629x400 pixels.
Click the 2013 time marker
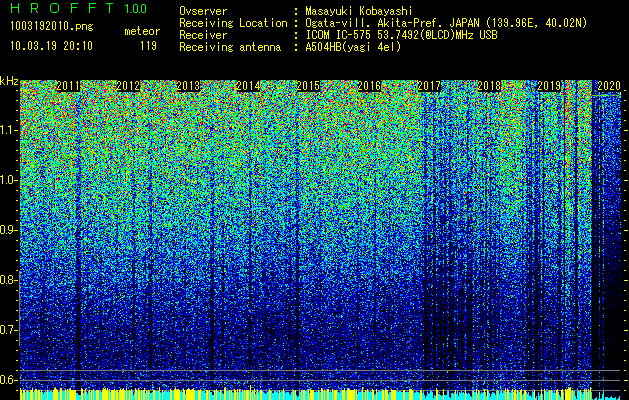(x=188, y=86)
